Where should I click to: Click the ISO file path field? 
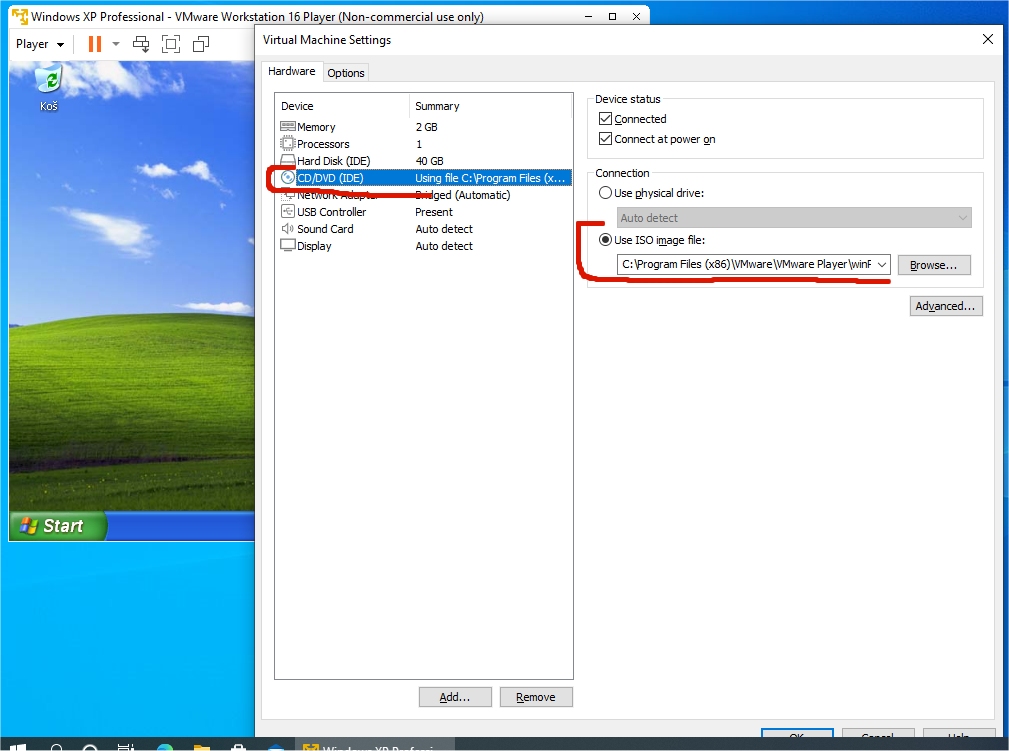[746, 264]
